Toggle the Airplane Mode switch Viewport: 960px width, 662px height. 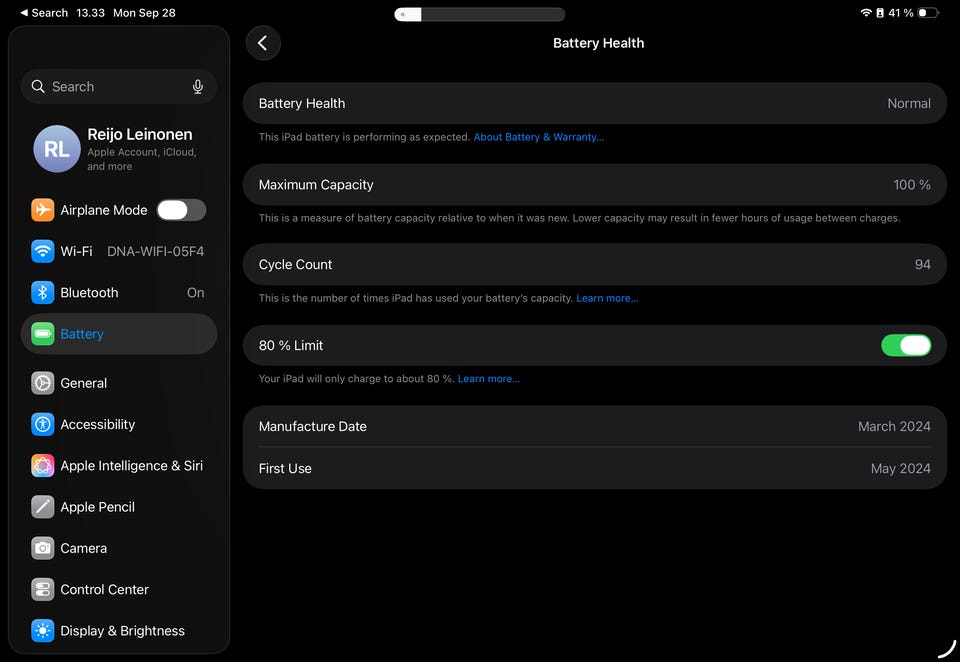tap(181, 210)
